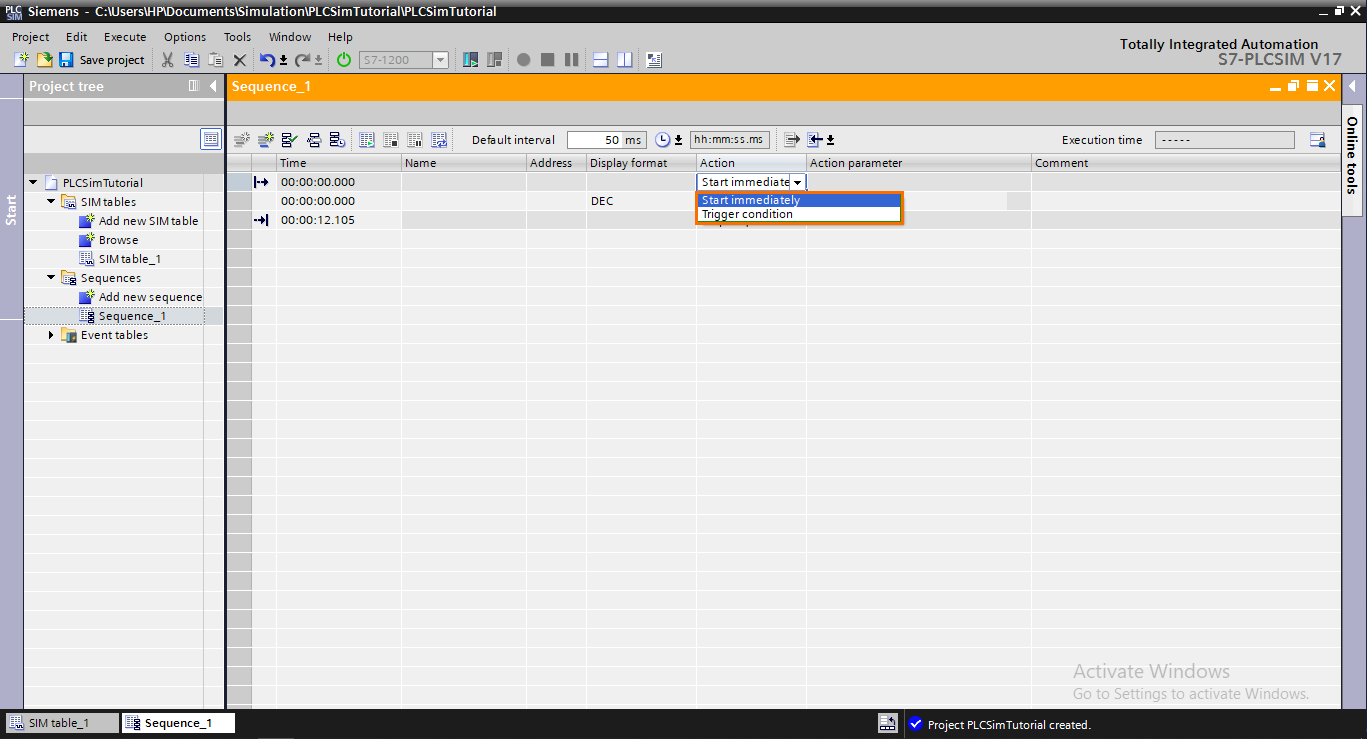The height and width of the screenshot is (739, 1367).
Task: Open the clock format dropdown arrow
Action: 679,140
